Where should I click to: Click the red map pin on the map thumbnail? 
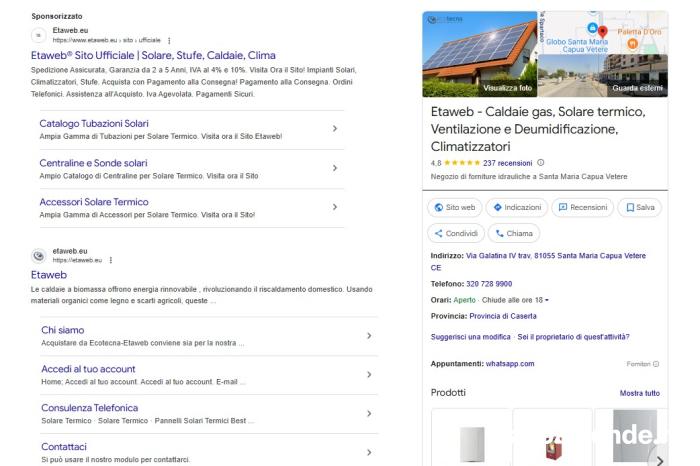point(603,31)
